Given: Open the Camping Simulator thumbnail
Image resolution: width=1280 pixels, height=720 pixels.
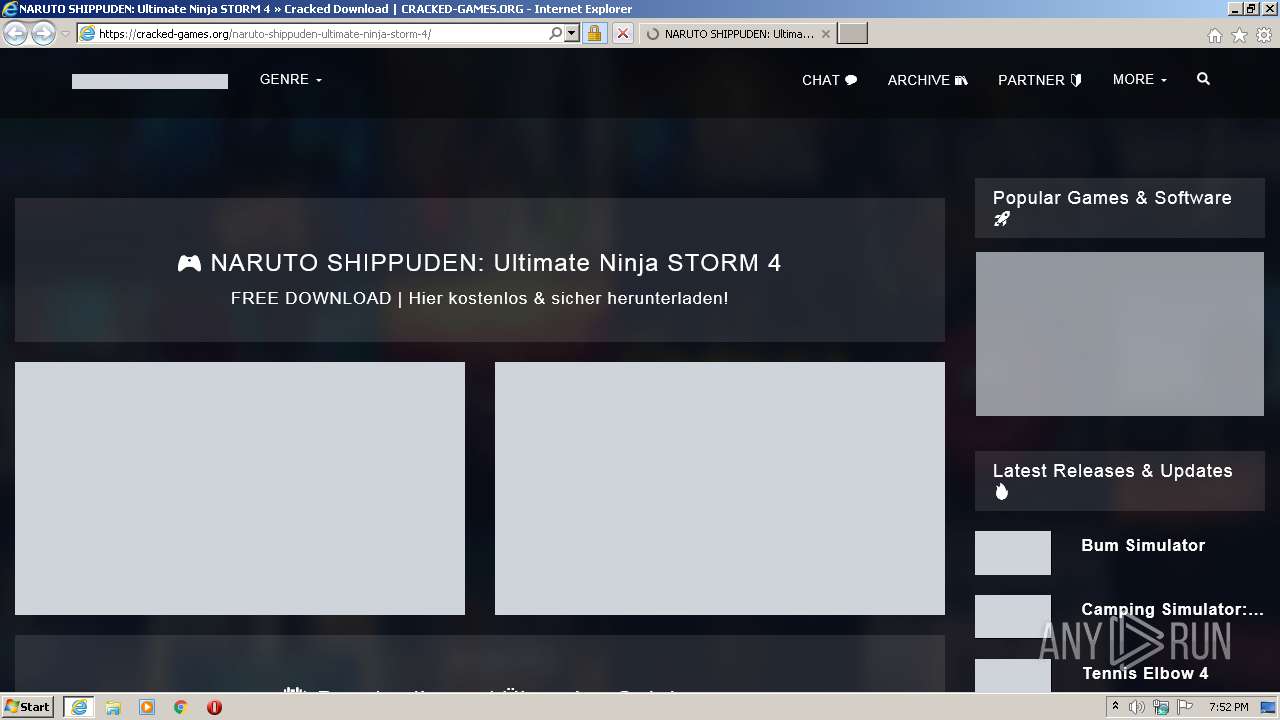Looking at the screenshot, I should tap(1013, 616).
